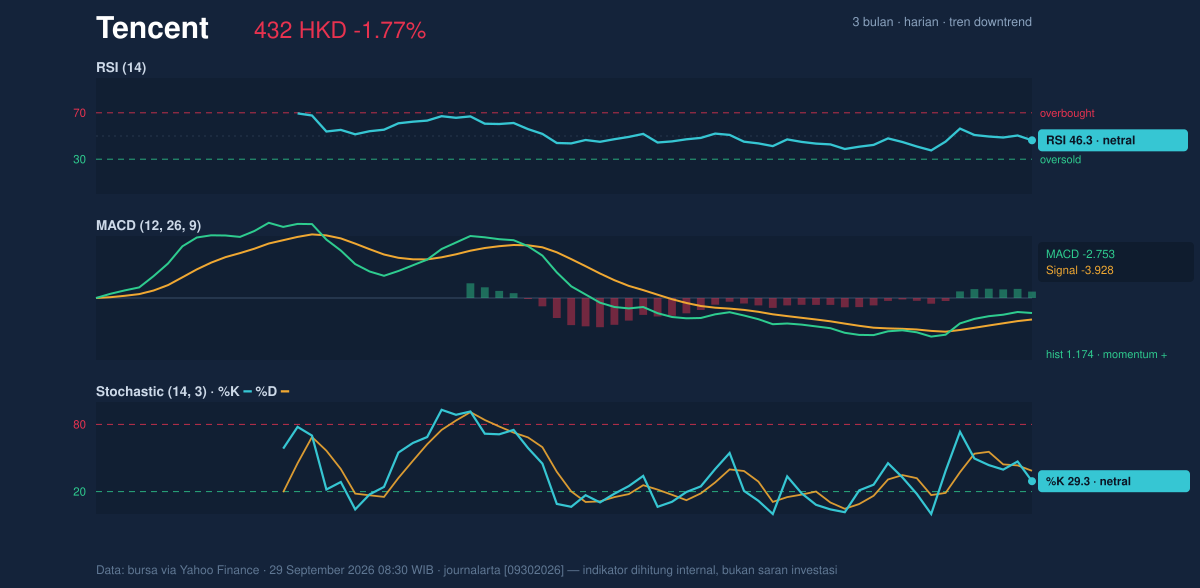This screenshot has width=1200, height=588.
Task: Click the MACD (12, 26, 9) heading
Action: tap(148, 225)
